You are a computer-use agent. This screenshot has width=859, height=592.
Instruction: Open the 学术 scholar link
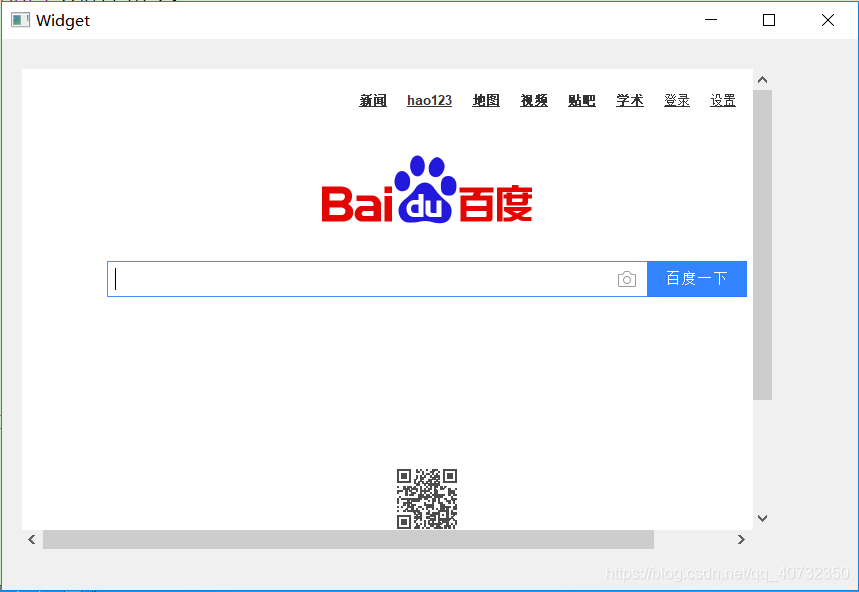click(630, 101)
